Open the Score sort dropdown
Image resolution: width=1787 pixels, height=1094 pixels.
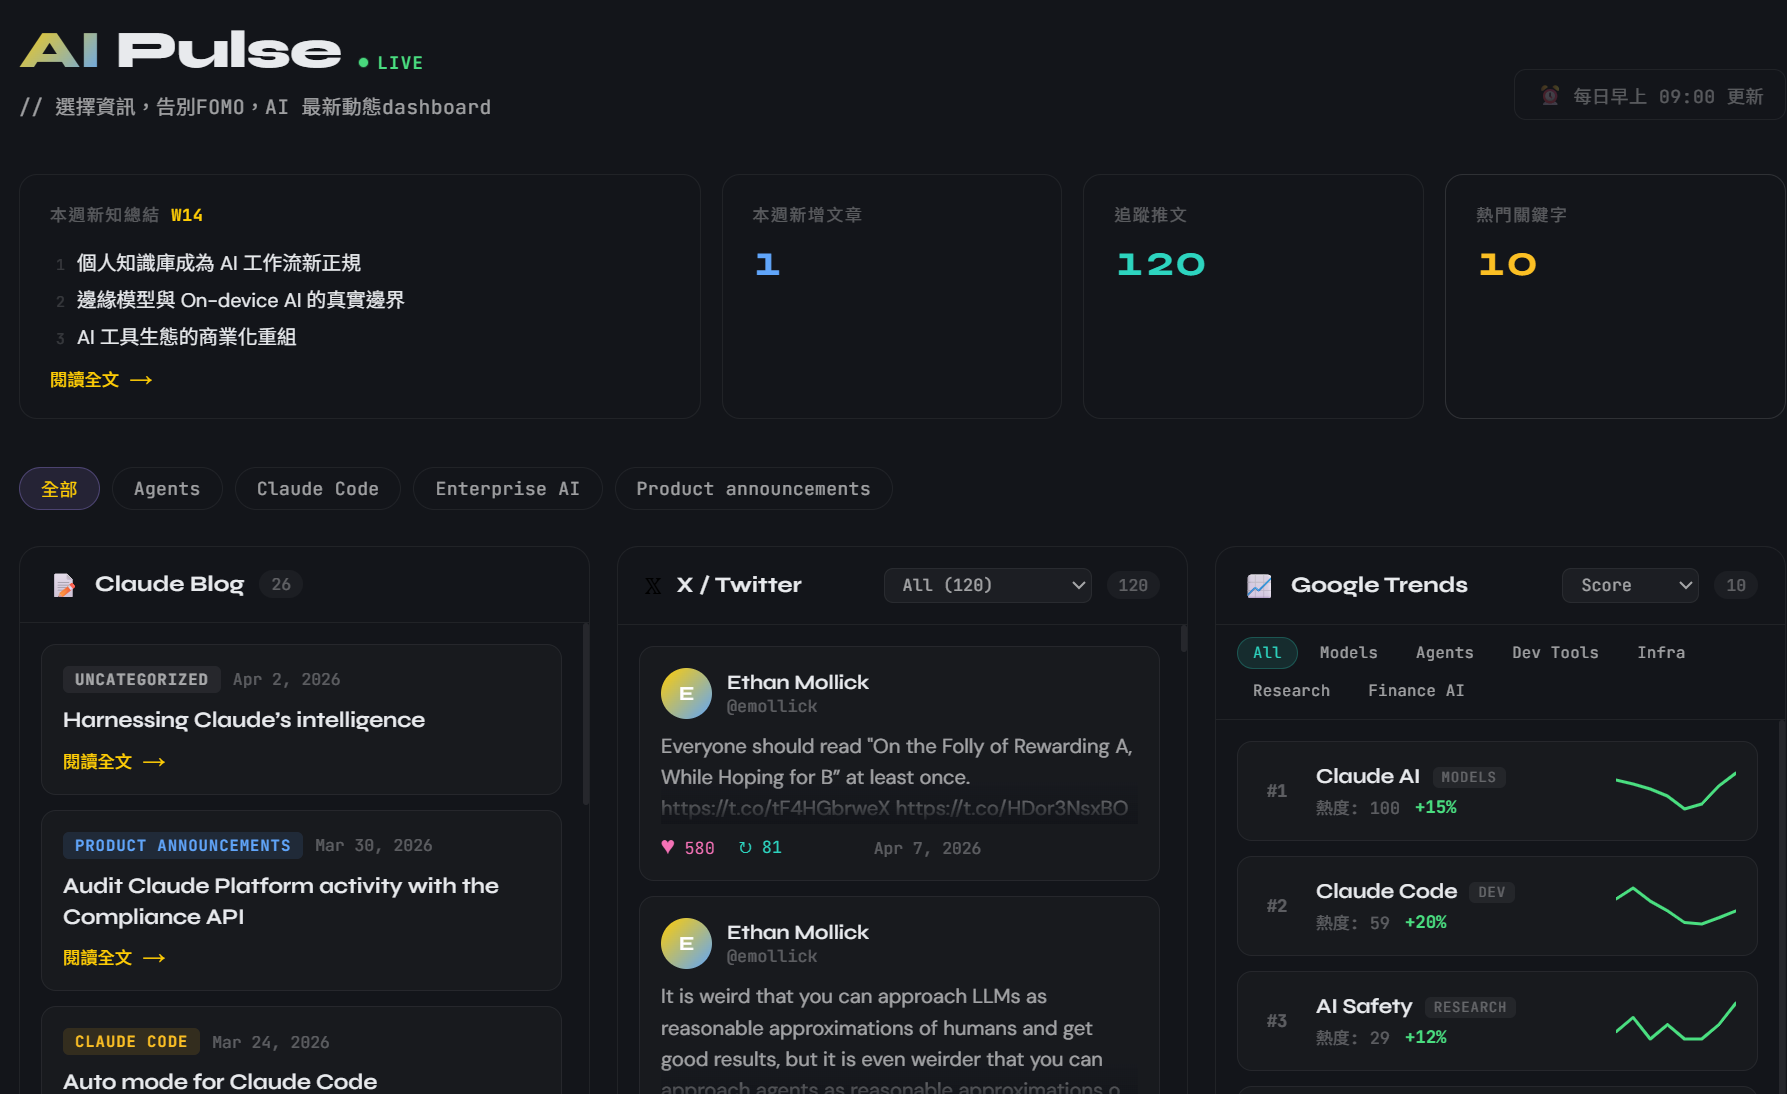point(1631,586)
